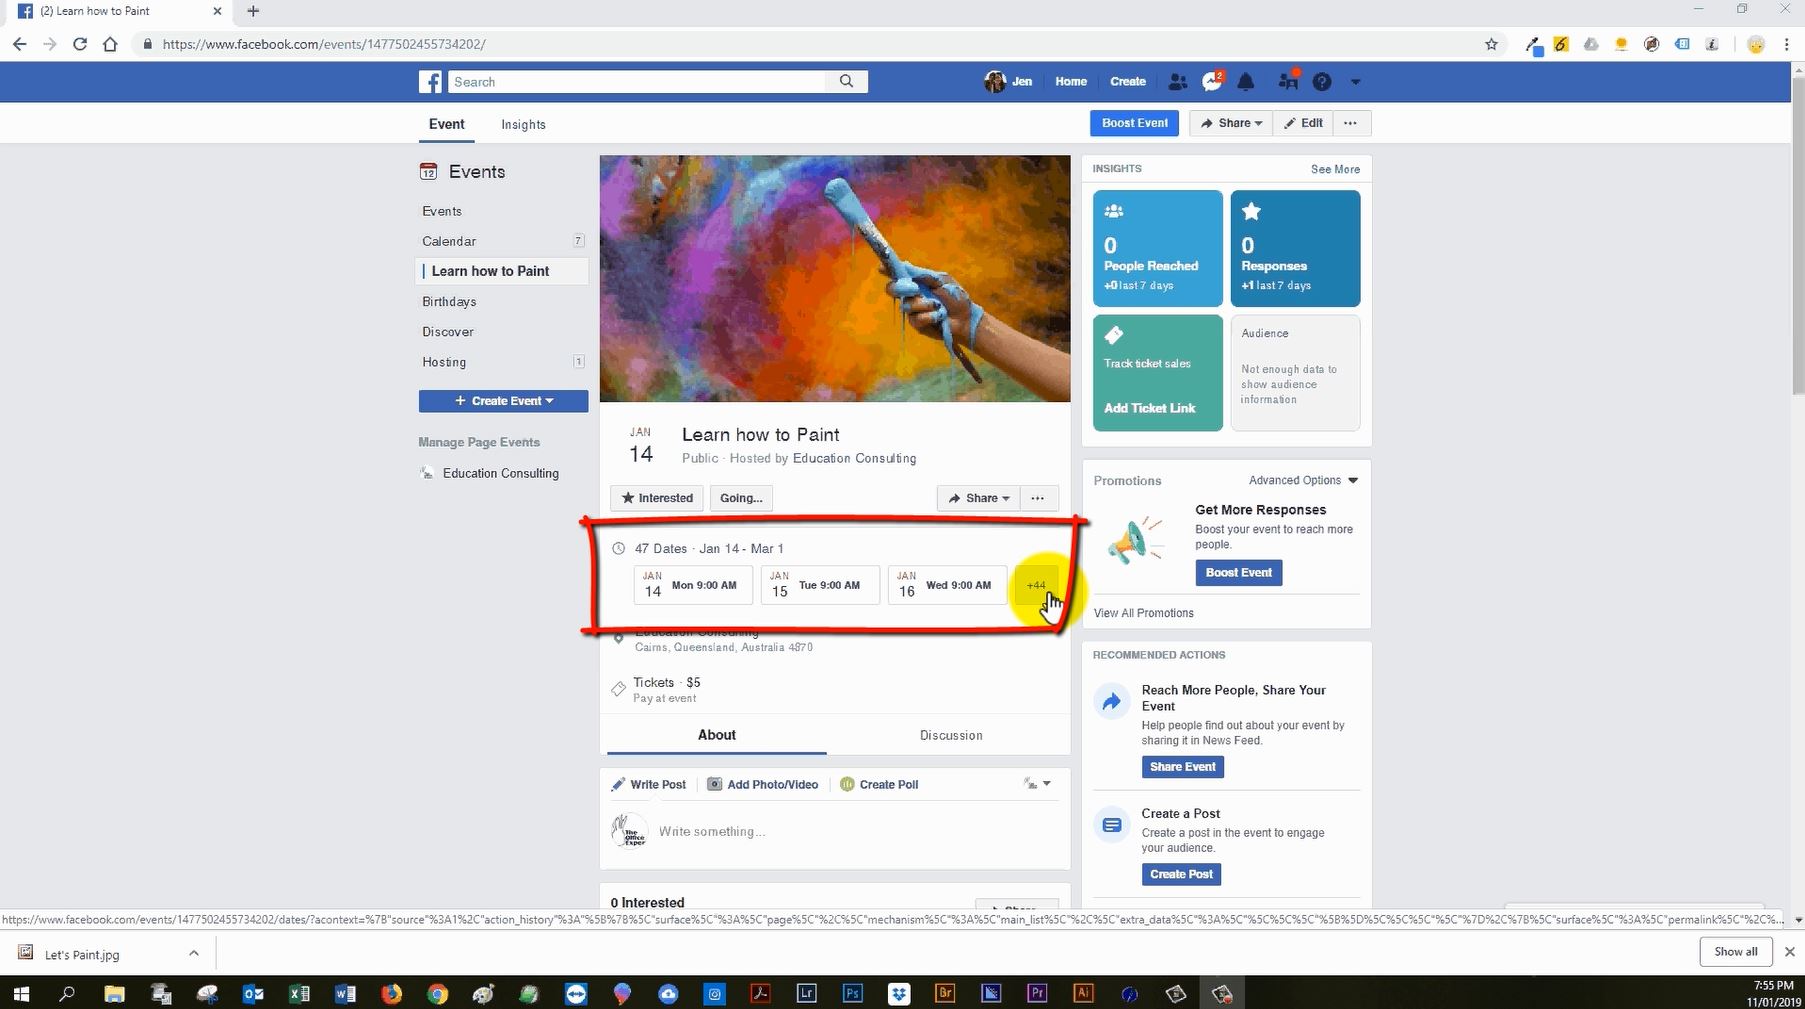Screen dimensions: 1805x1009
Task: Open Discover in the Events sidebar
Action: [x=448, y=332]
